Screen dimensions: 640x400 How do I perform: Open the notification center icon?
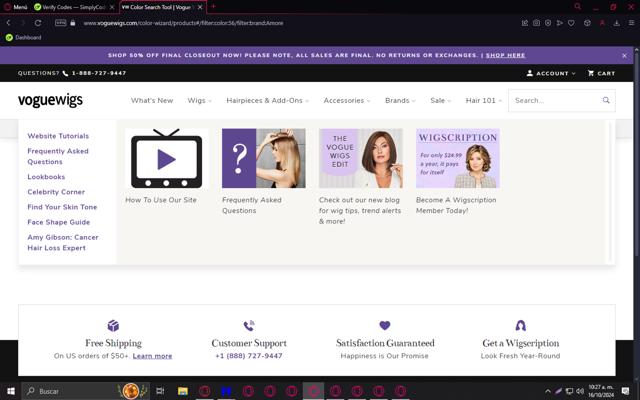pos(625,391)
